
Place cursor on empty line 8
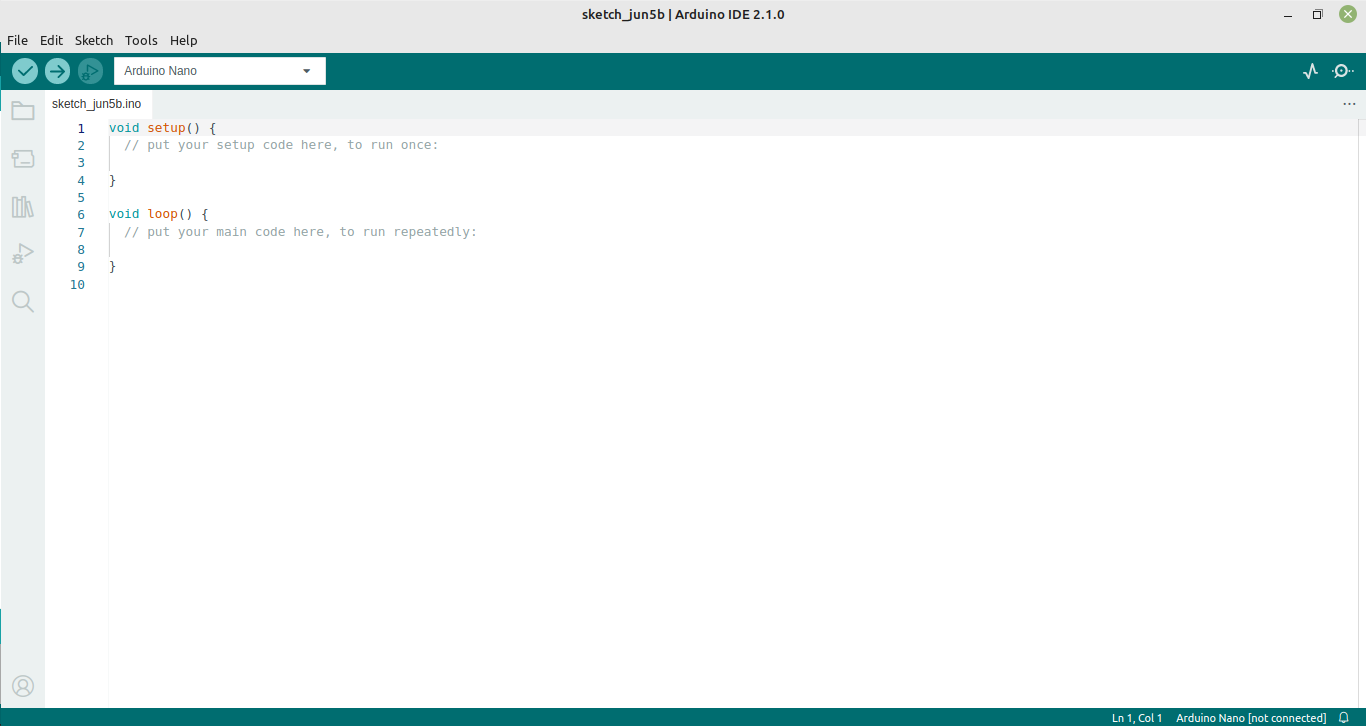735,250
